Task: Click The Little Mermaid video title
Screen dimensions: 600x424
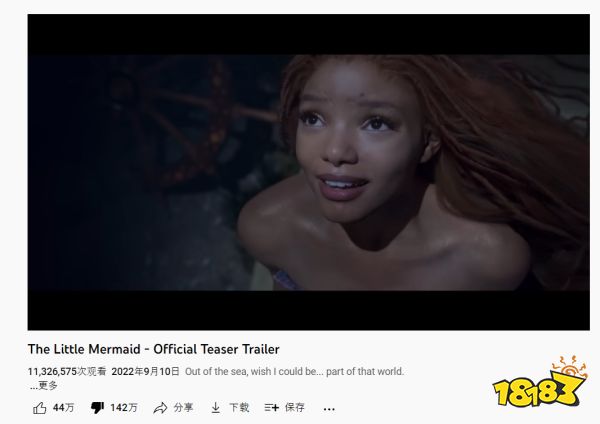Action: (x=153, y=349)
